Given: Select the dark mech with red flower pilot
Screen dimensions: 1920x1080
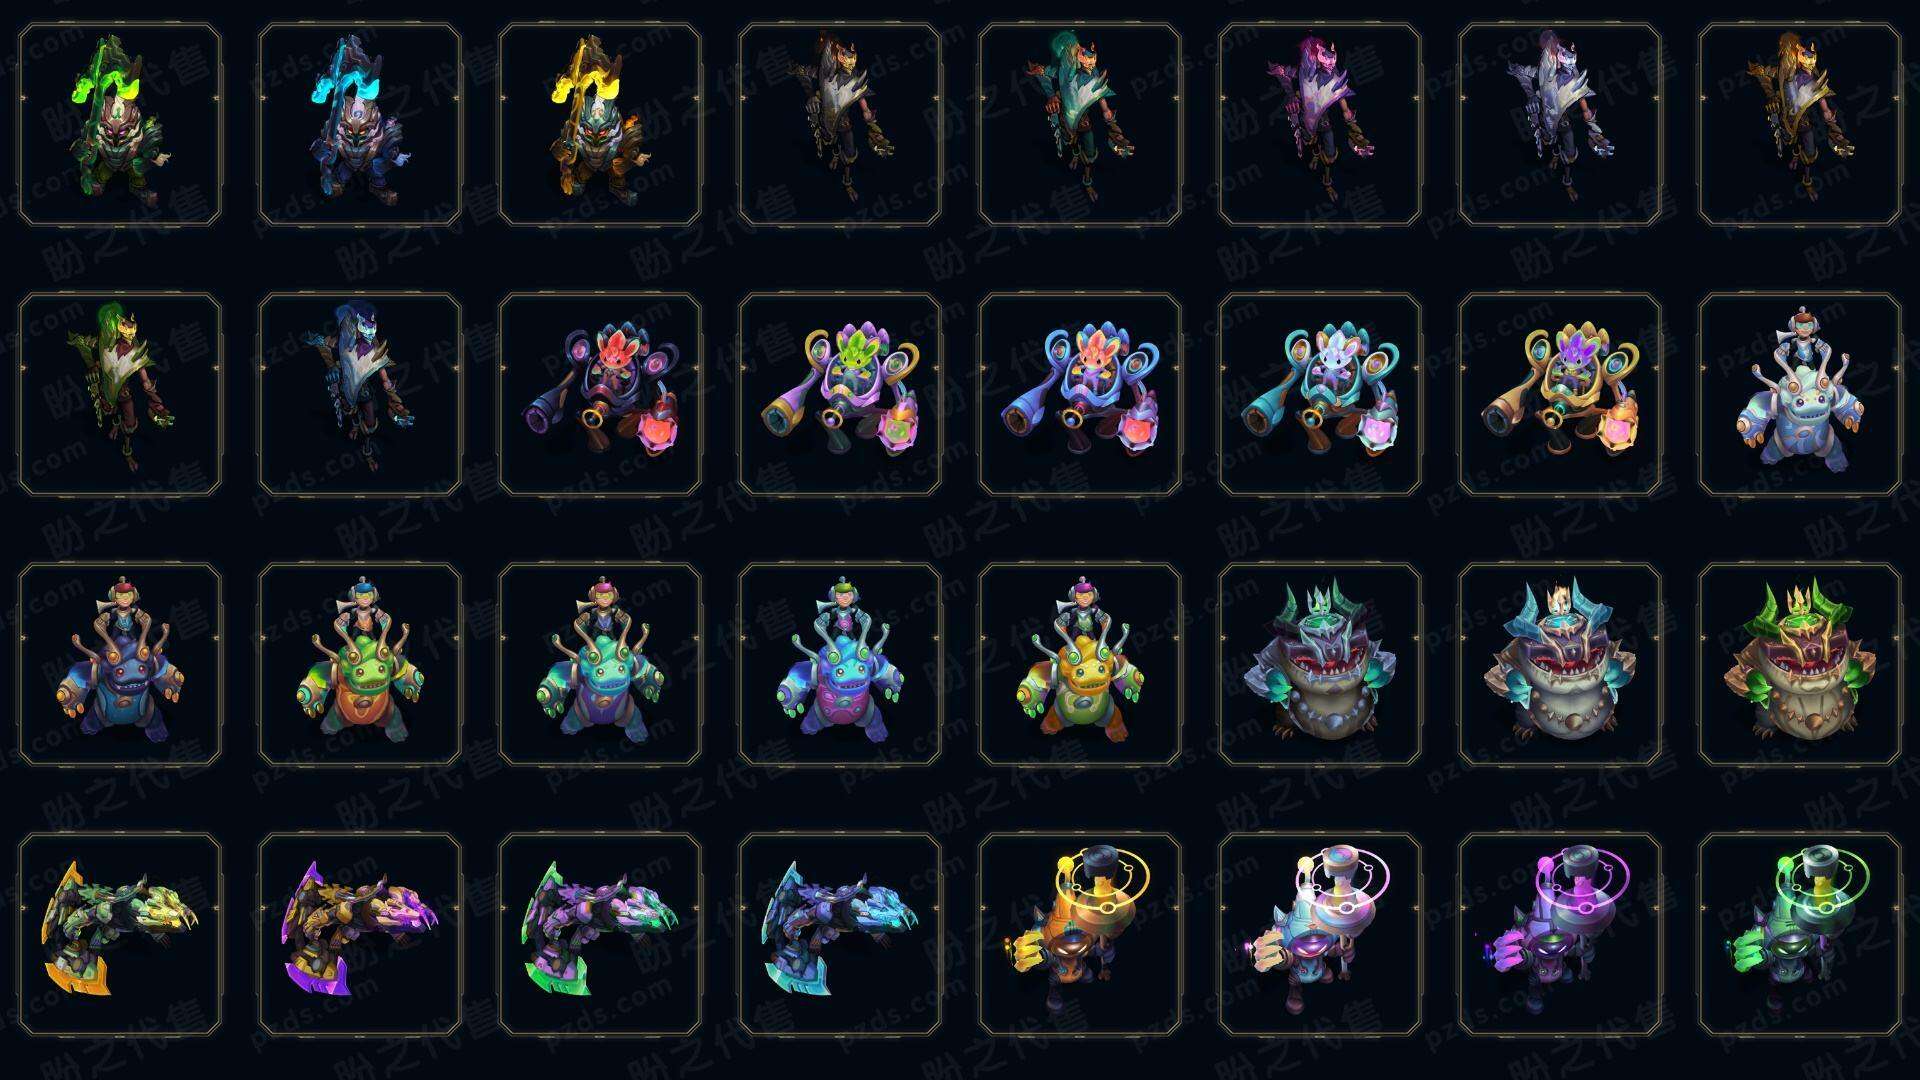Looking at the screenshot, I should (x=600, y=394).
